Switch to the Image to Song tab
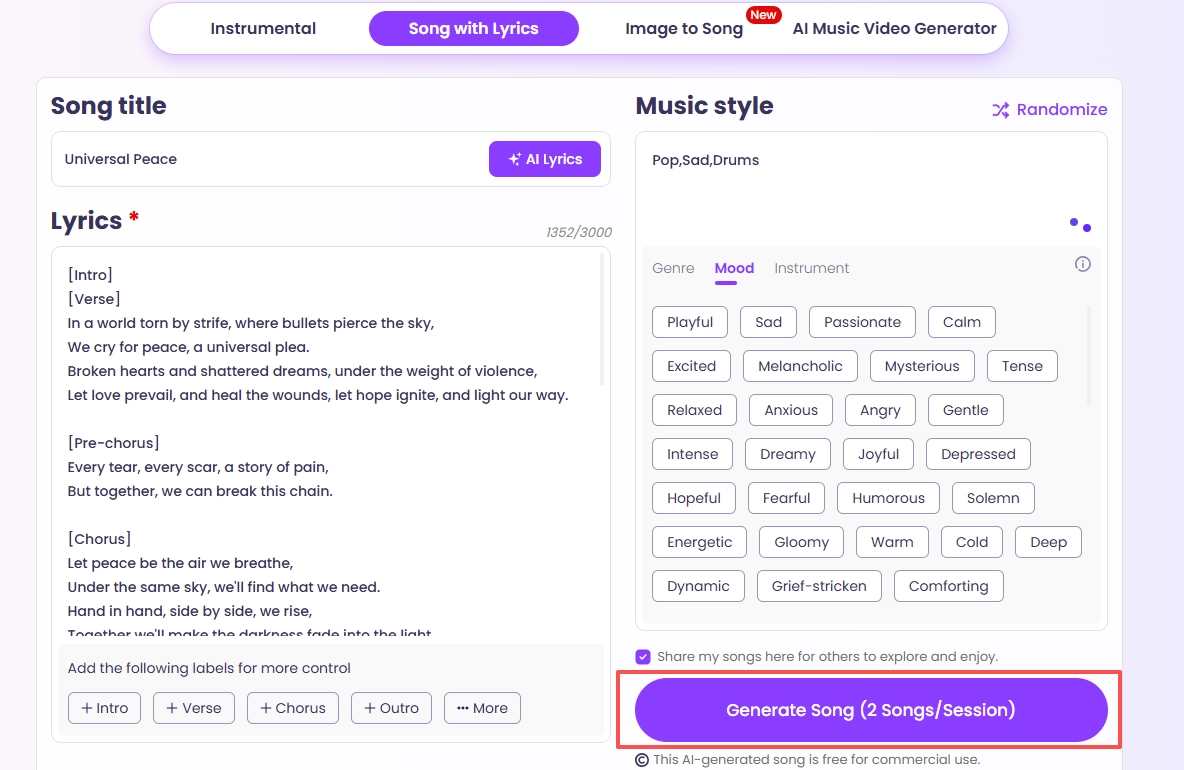Image resolution: width=1184 pixels, height=770 pixels. [x=684, y=28]
